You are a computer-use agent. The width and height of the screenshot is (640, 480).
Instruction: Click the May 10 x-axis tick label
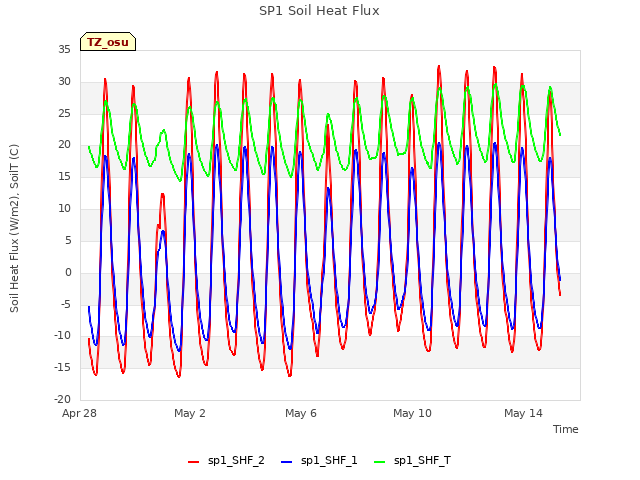click(x=412, y=413)
